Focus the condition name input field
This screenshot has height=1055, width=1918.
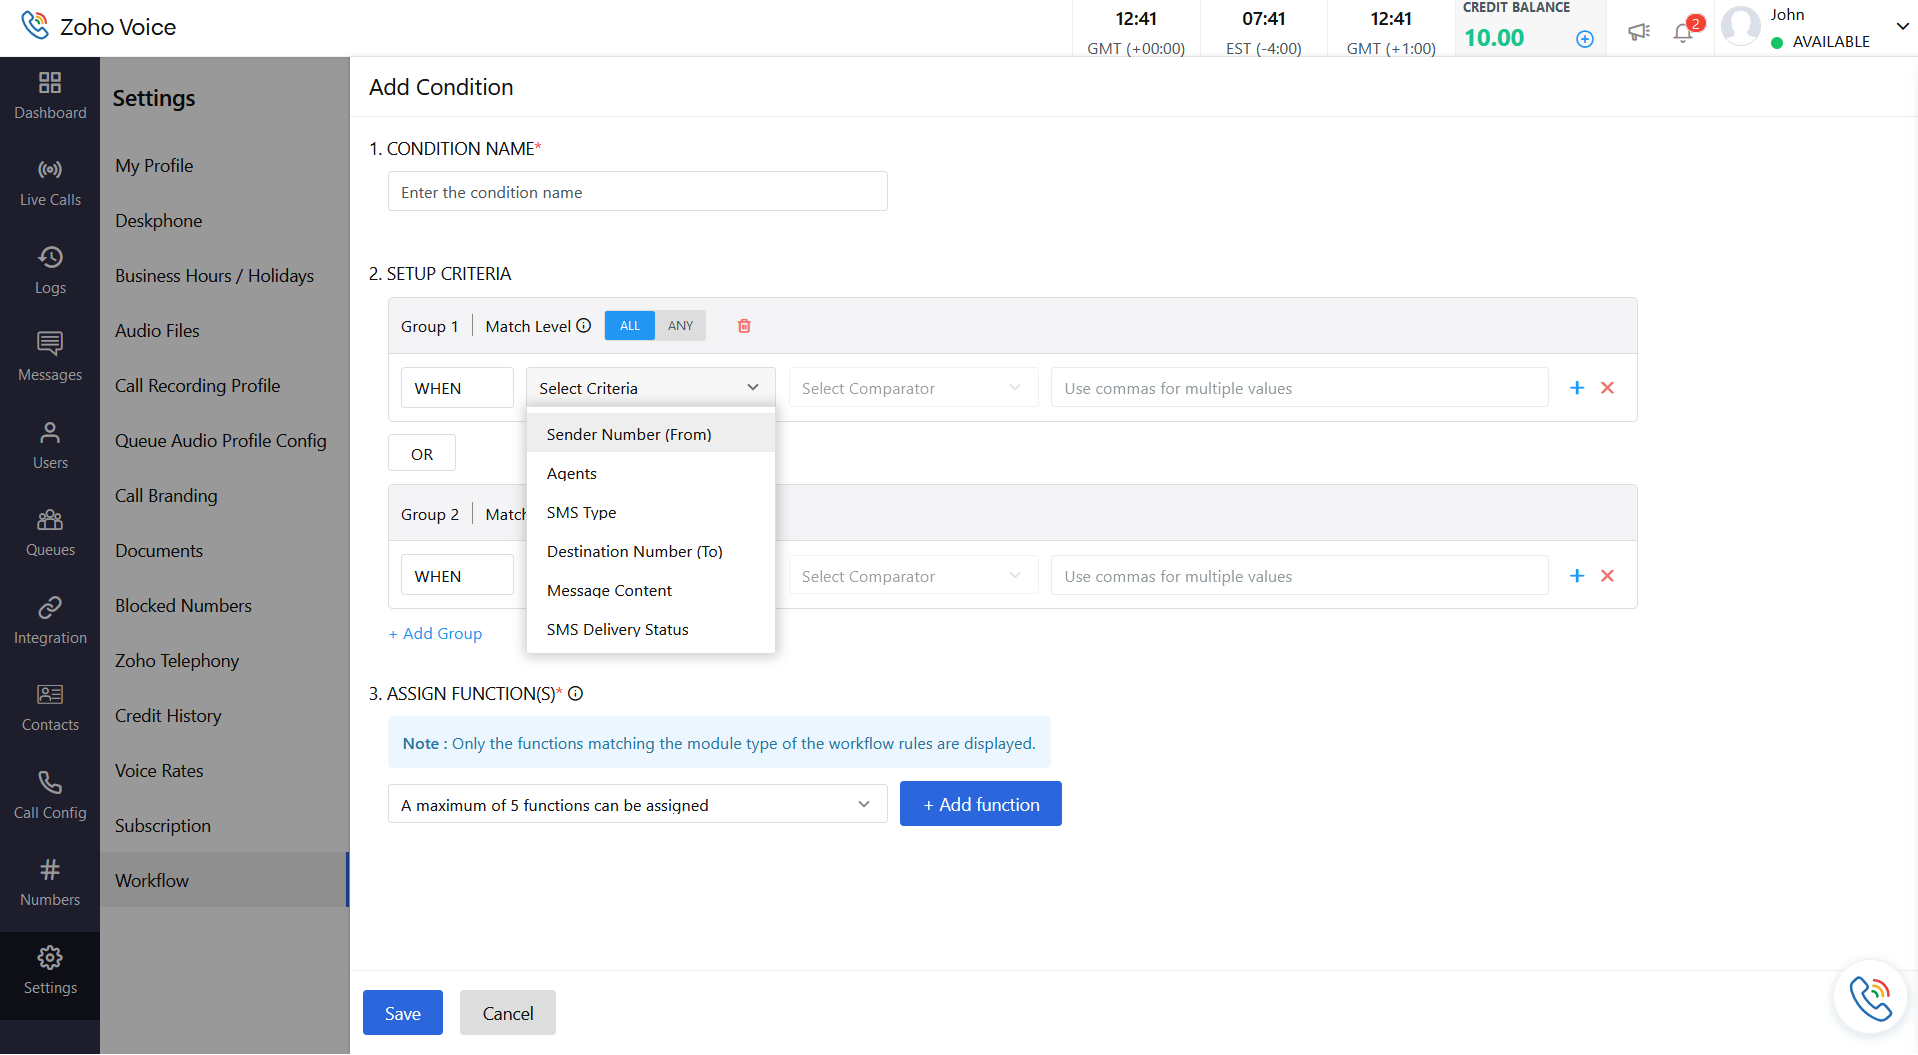638,192
